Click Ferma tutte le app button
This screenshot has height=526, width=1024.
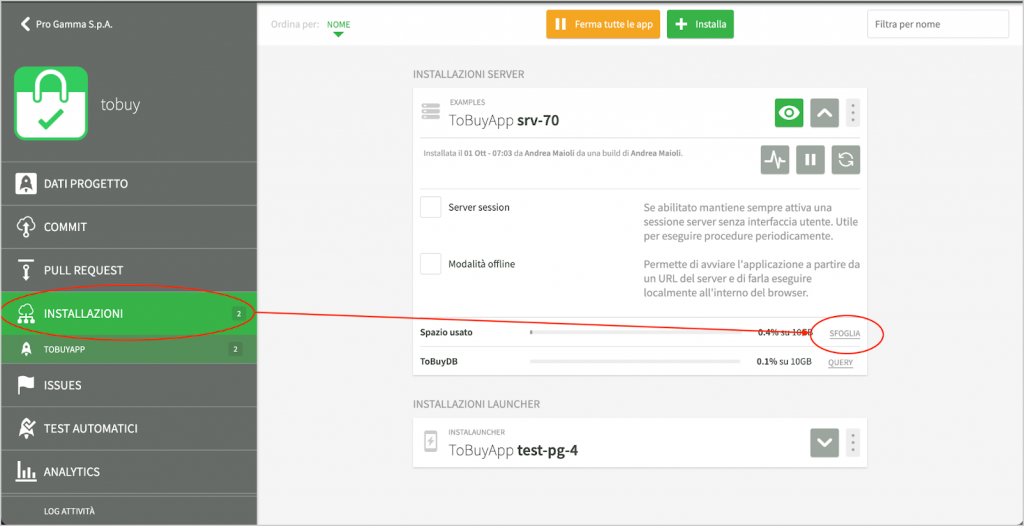coord(603,24)
